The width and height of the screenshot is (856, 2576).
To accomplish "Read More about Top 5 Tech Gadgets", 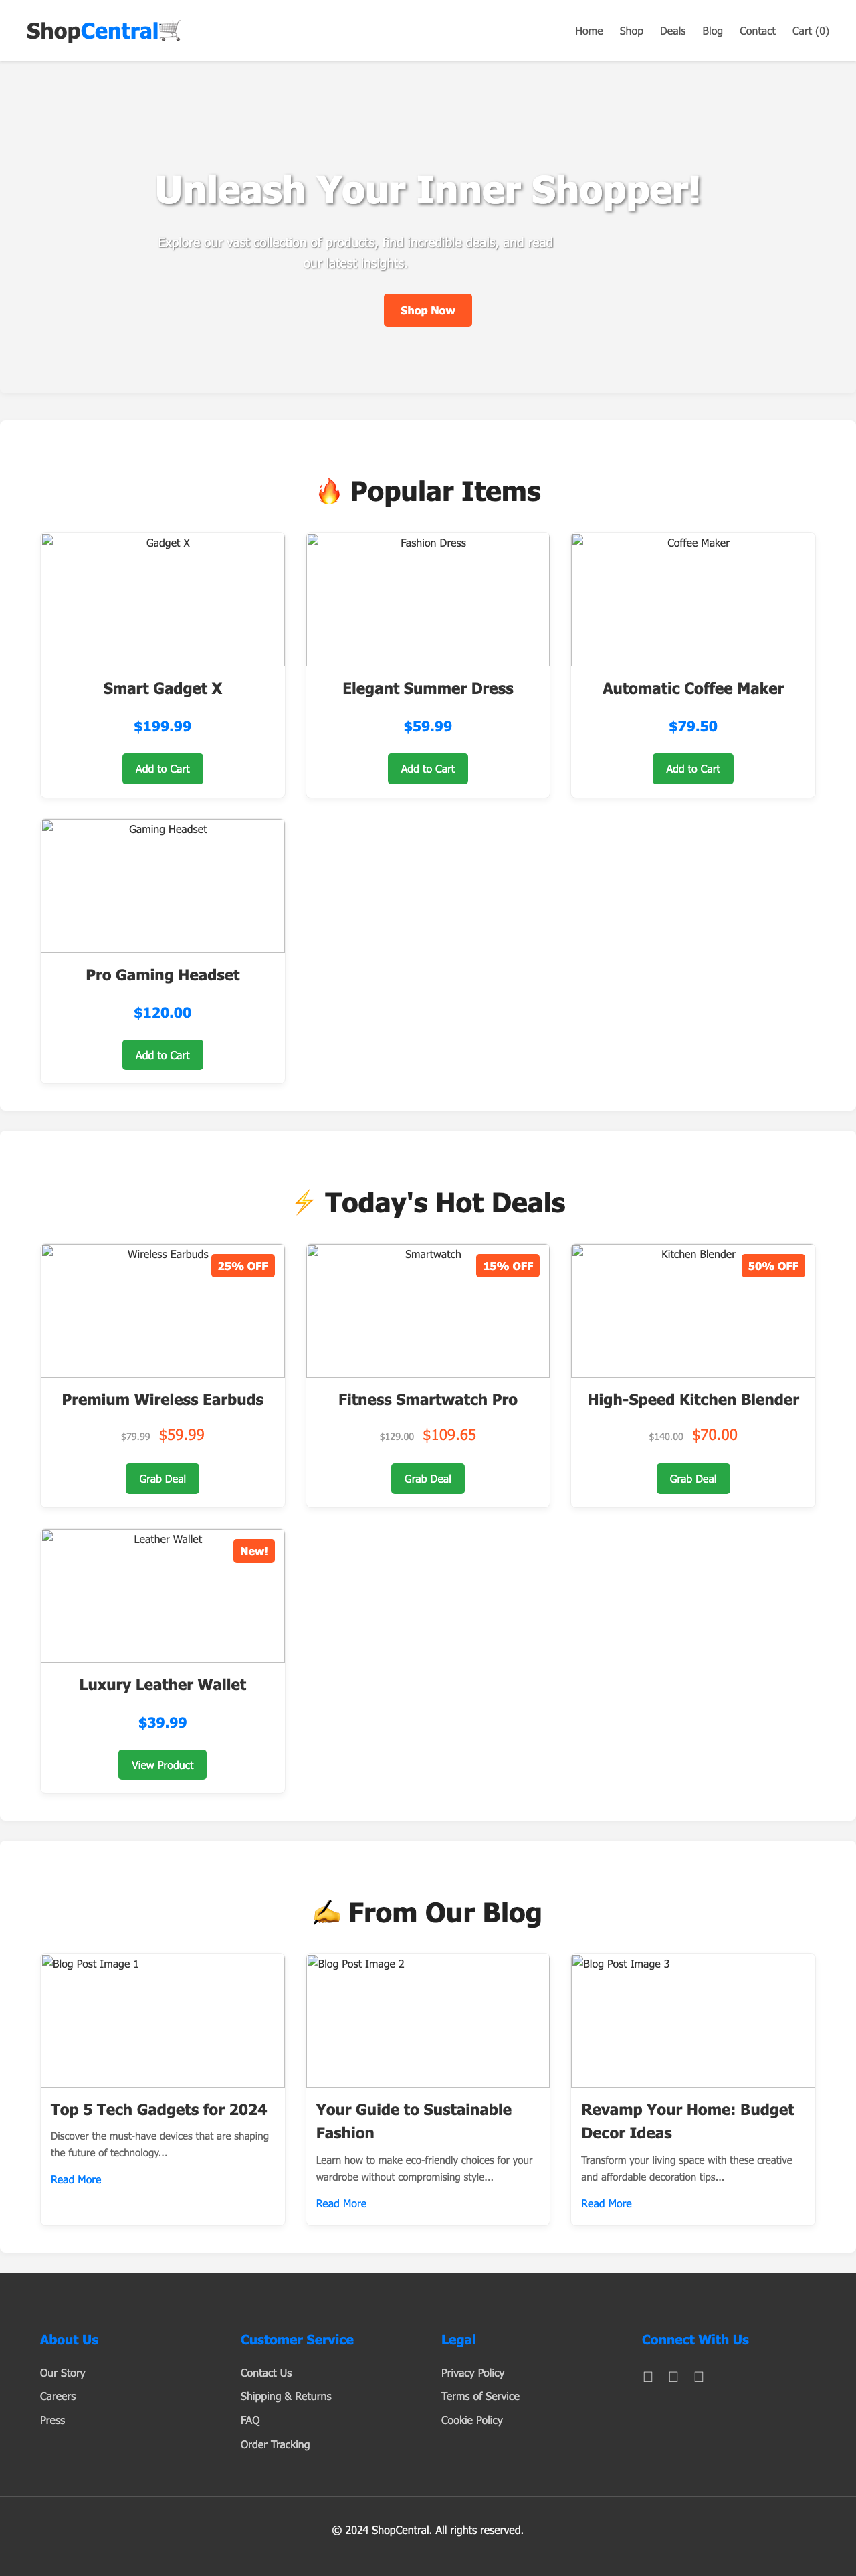I will click(76, 2179).
